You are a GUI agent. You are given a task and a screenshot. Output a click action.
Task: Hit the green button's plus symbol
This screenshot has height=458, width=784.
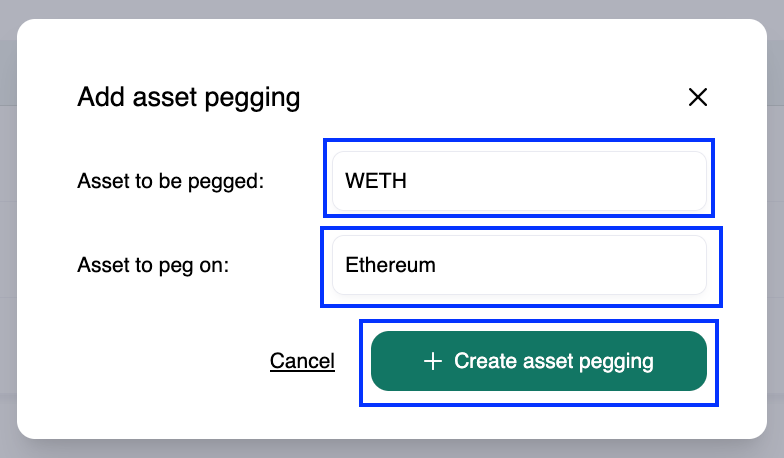(433, 361)
